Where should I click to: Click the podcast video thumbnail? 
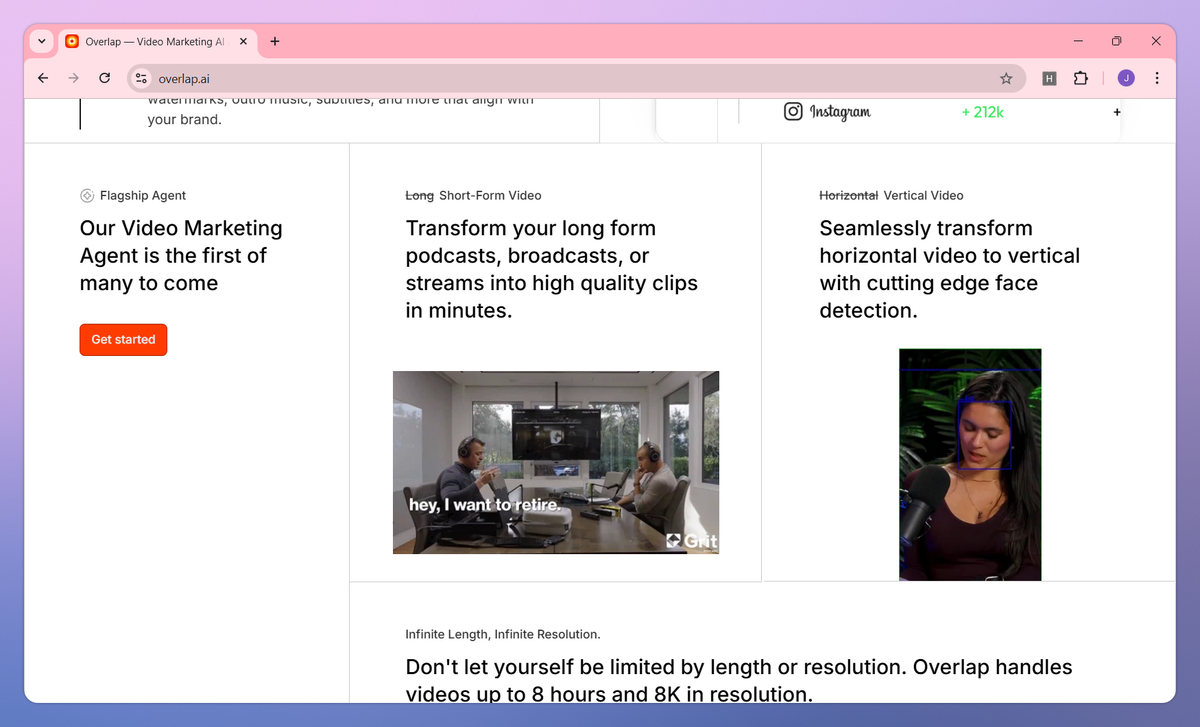point(556,462)
